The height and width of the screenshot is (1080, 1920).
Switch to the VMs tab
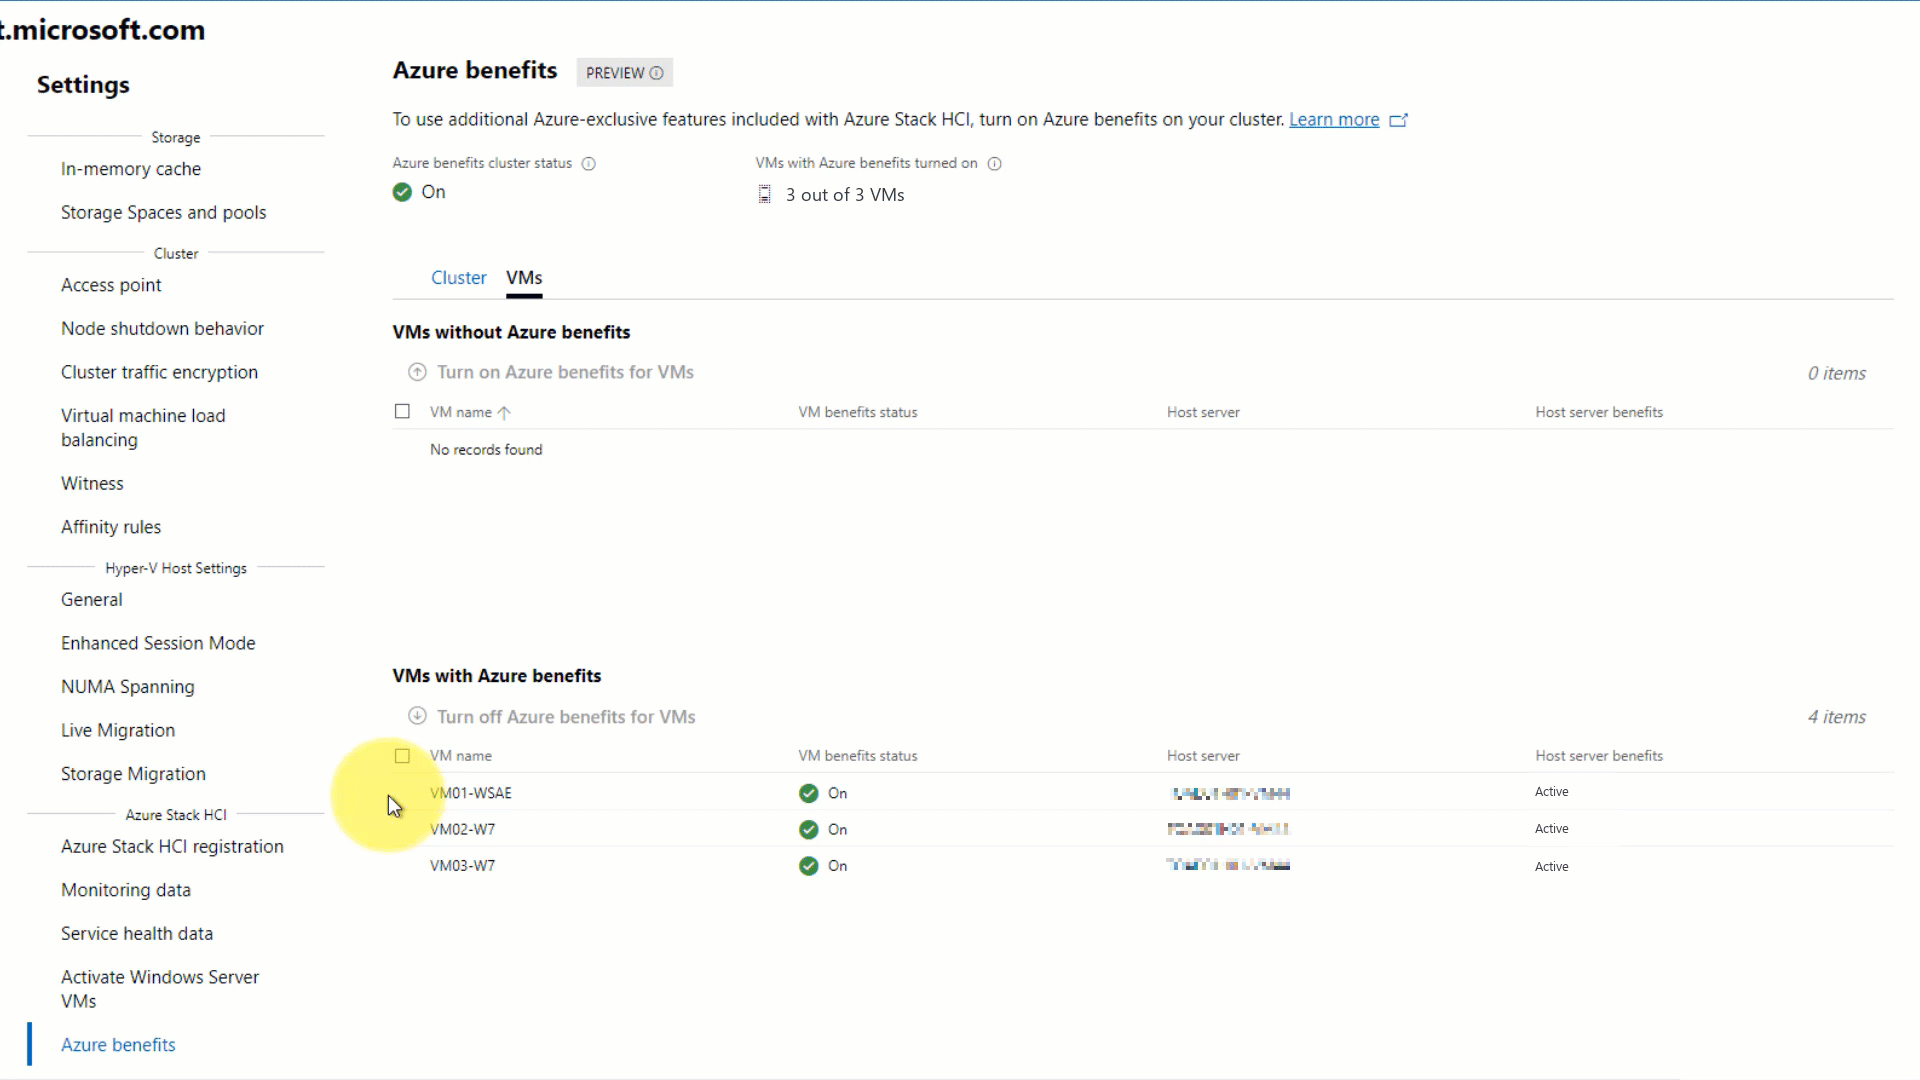524,277
